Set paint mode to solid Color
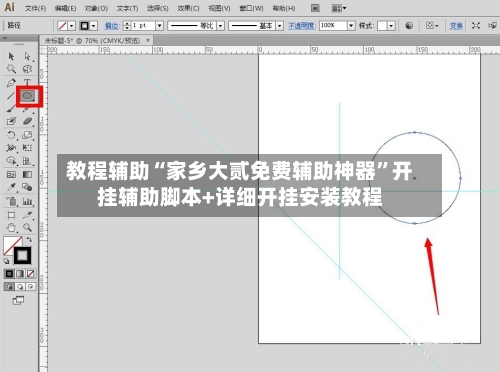This screenshot has width=500, height=372. tap(9, 274)
